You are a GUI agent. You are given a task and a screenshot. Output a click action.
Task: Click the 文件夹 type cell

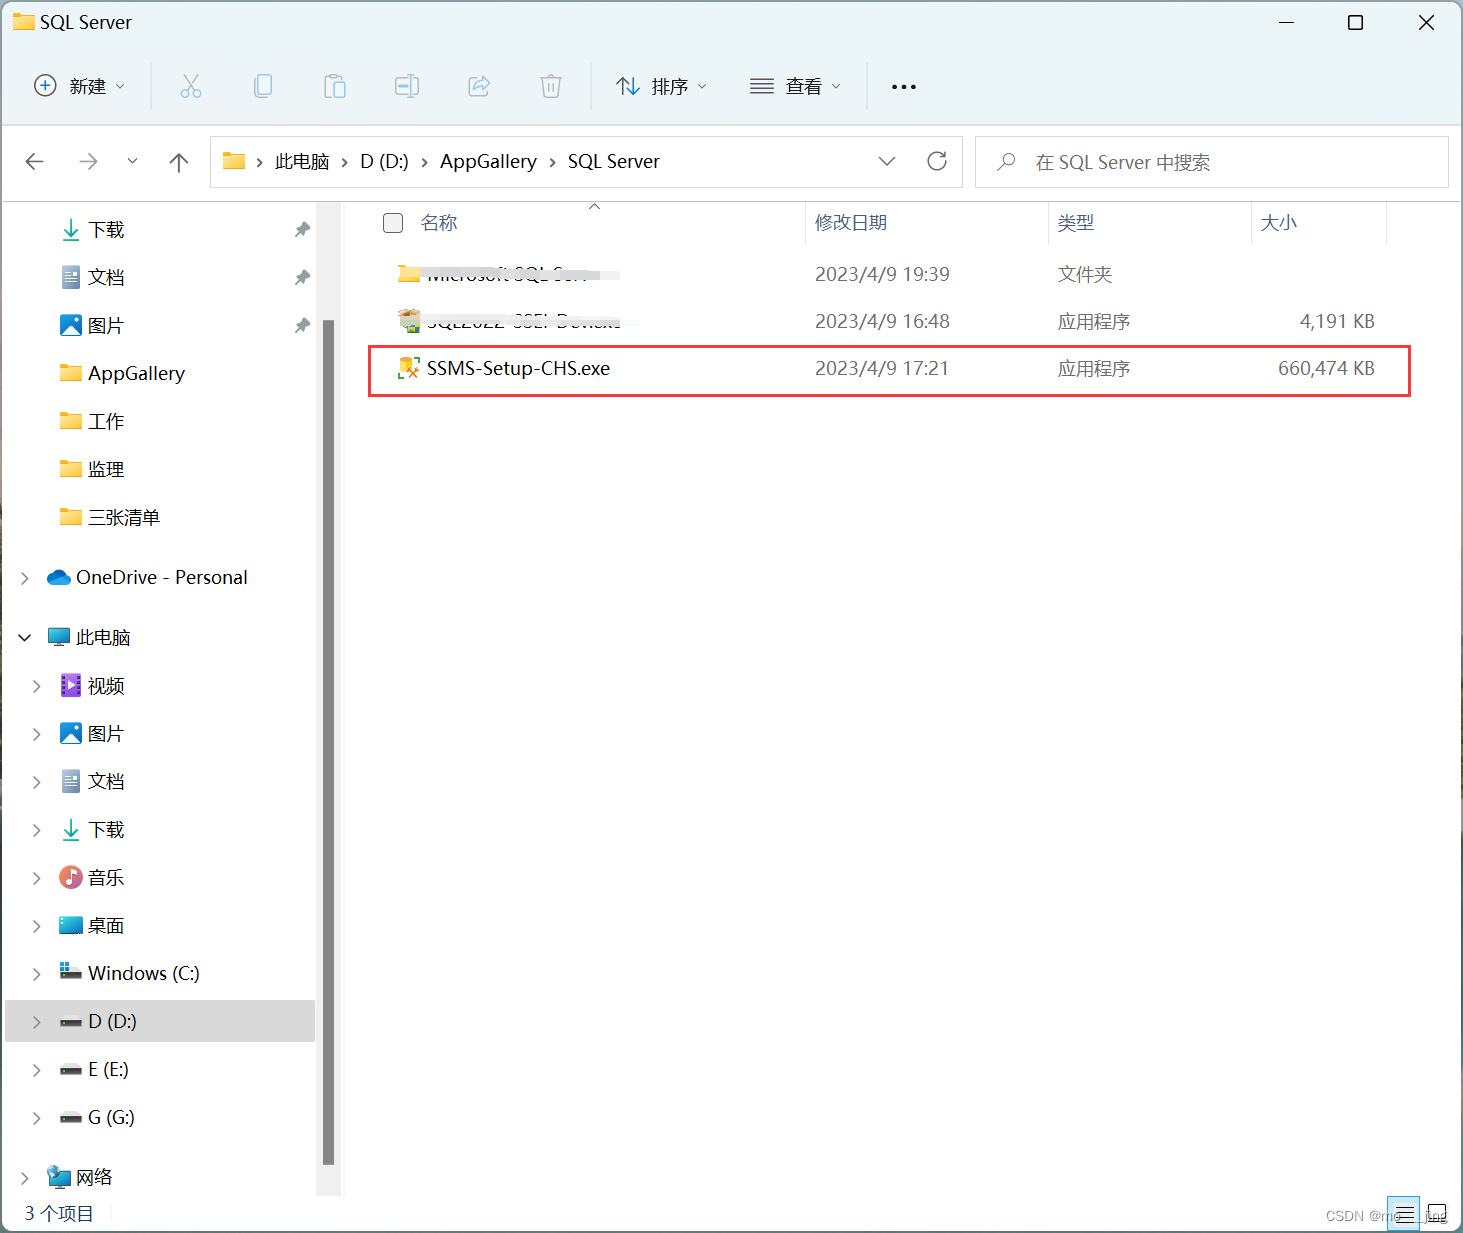(1085, 274)
